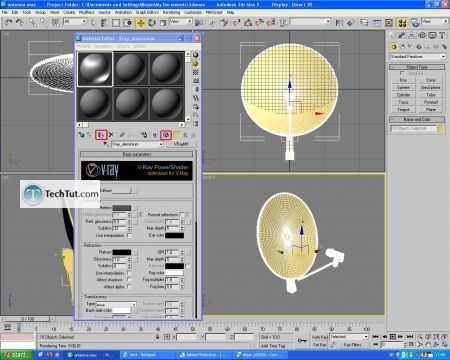The height and width of the screenshot is (360, 450).
Task: Enable Affect shadows checkbox
Action: 129,280
